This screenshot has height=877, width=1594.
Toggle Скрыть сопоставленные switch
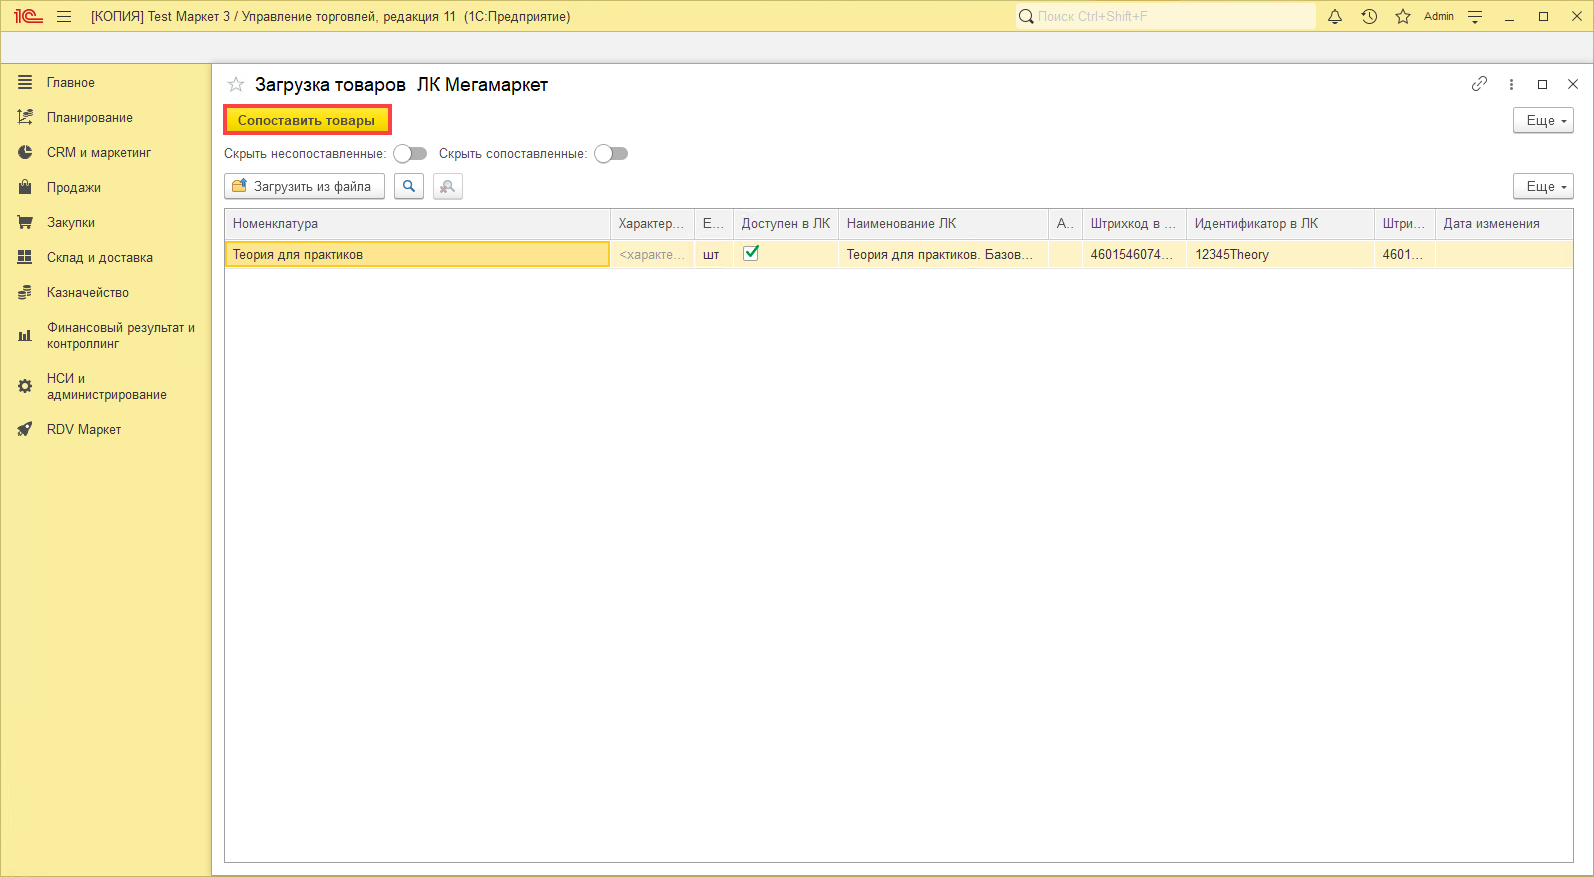[x=611, y=153]
